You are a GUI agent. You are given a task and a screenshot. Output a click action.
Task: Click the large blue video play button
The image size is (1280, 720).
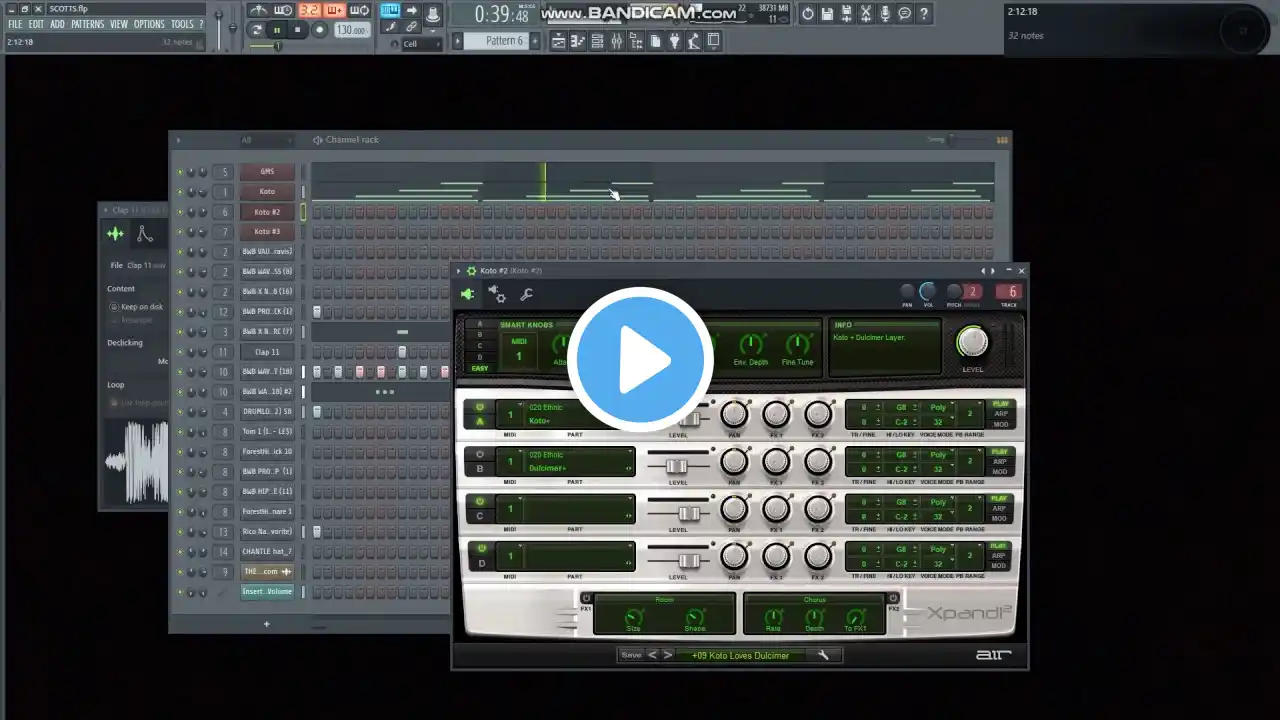tap(640, 360)
